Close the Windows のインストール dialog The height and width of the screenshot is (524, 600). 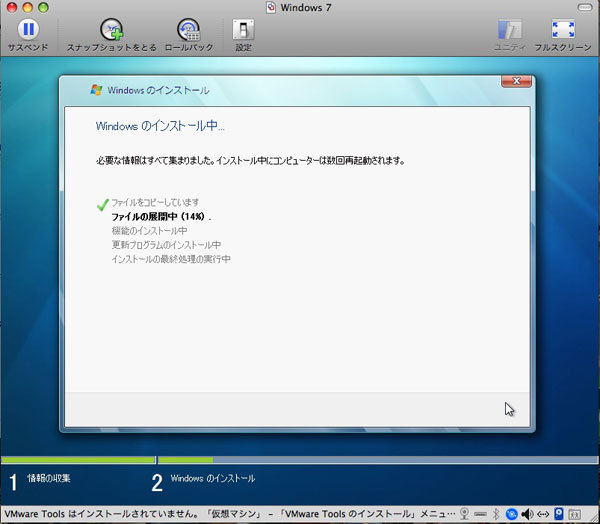coord(516,81)
